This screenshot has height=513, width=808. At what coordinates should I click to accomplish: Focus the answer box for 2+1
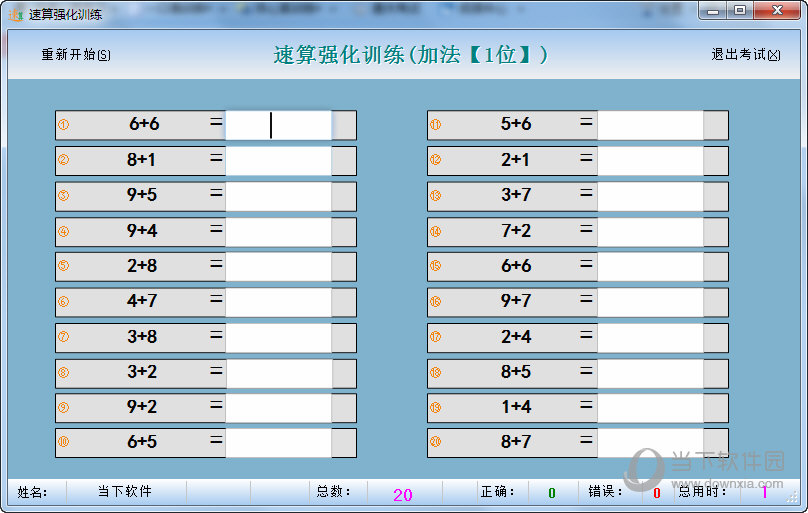tap(651, 161)
